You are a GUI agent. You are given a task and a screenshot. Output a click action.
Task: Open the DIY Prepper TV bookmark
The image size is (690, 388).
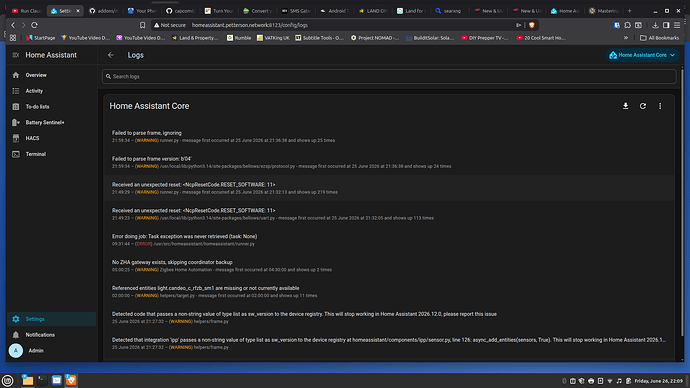484,38
